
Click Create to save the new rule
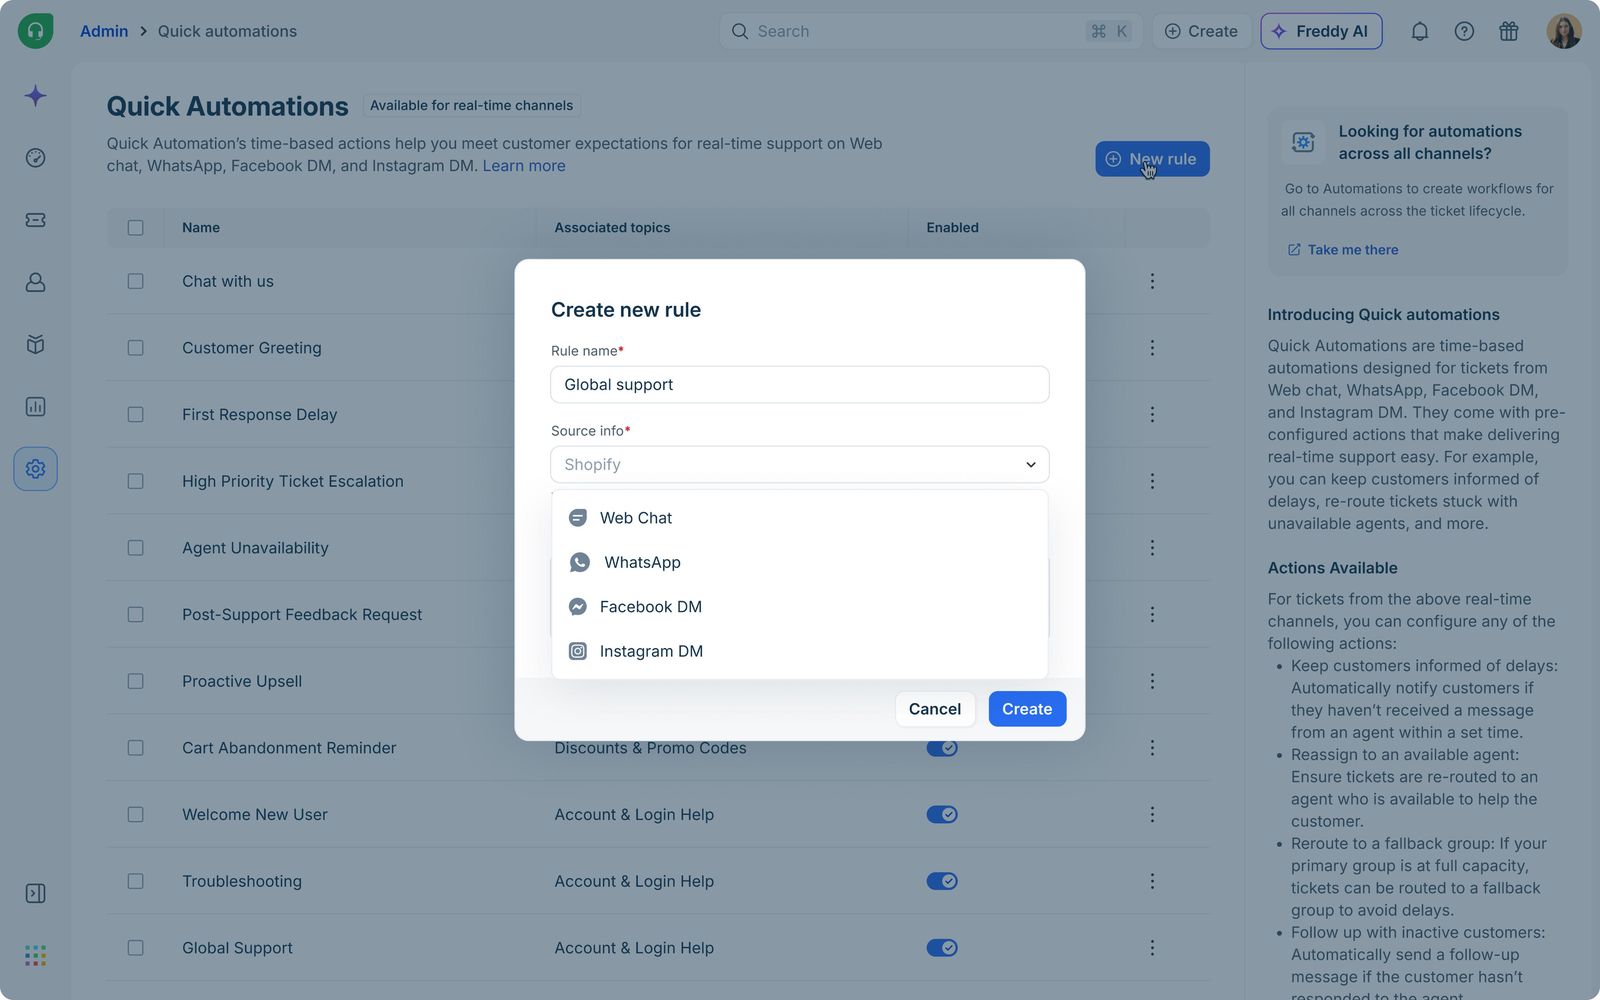pyautogui.click(x=1027, y=709)
